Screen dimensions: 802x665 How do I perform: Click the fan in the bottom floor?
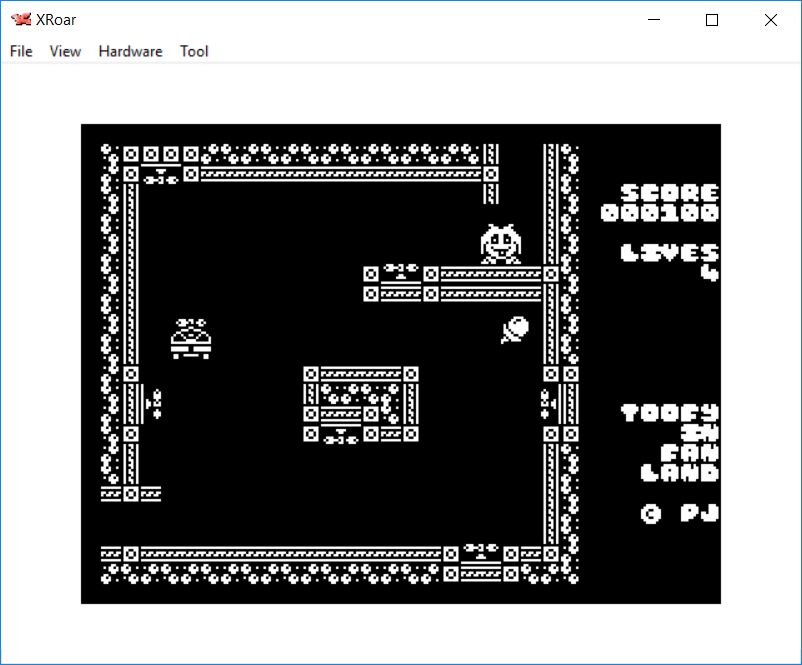(480, 551)
